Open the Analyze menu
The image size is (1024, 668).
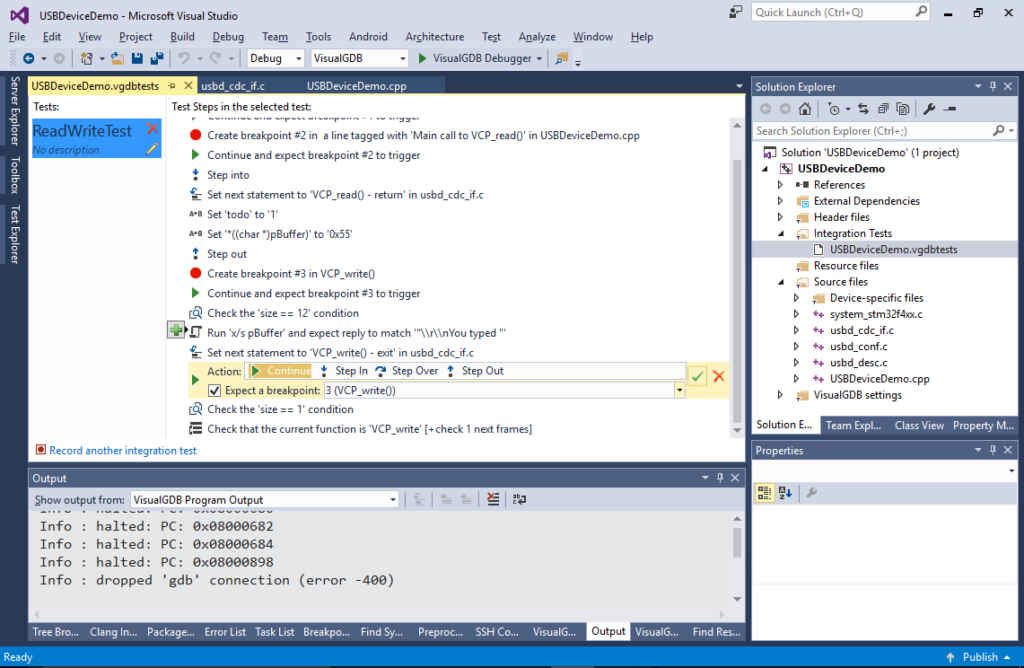(x=537, y=37)
